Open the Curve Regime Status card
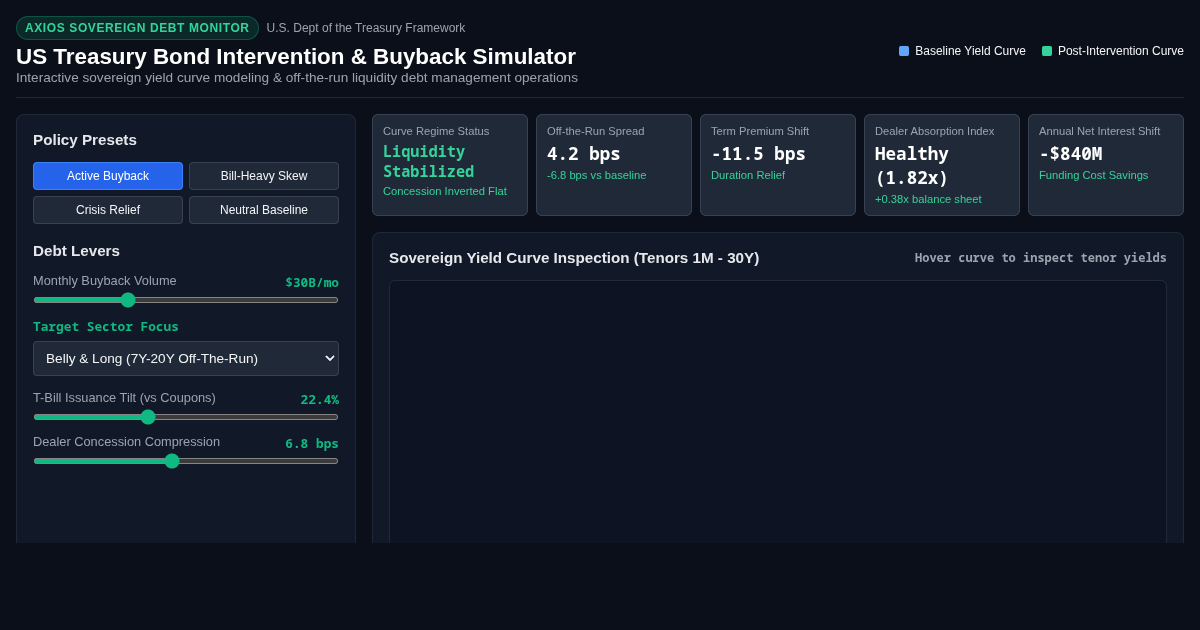The width and height of the screenshot is (1200, 630). tap(450, 165)
